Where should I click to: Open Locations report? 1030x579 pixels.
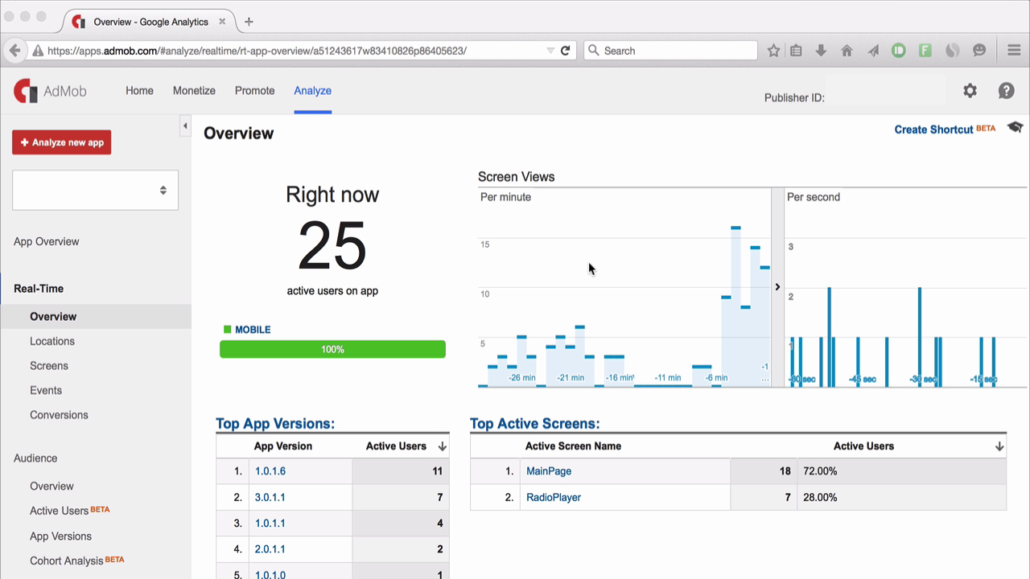(52, 341)
